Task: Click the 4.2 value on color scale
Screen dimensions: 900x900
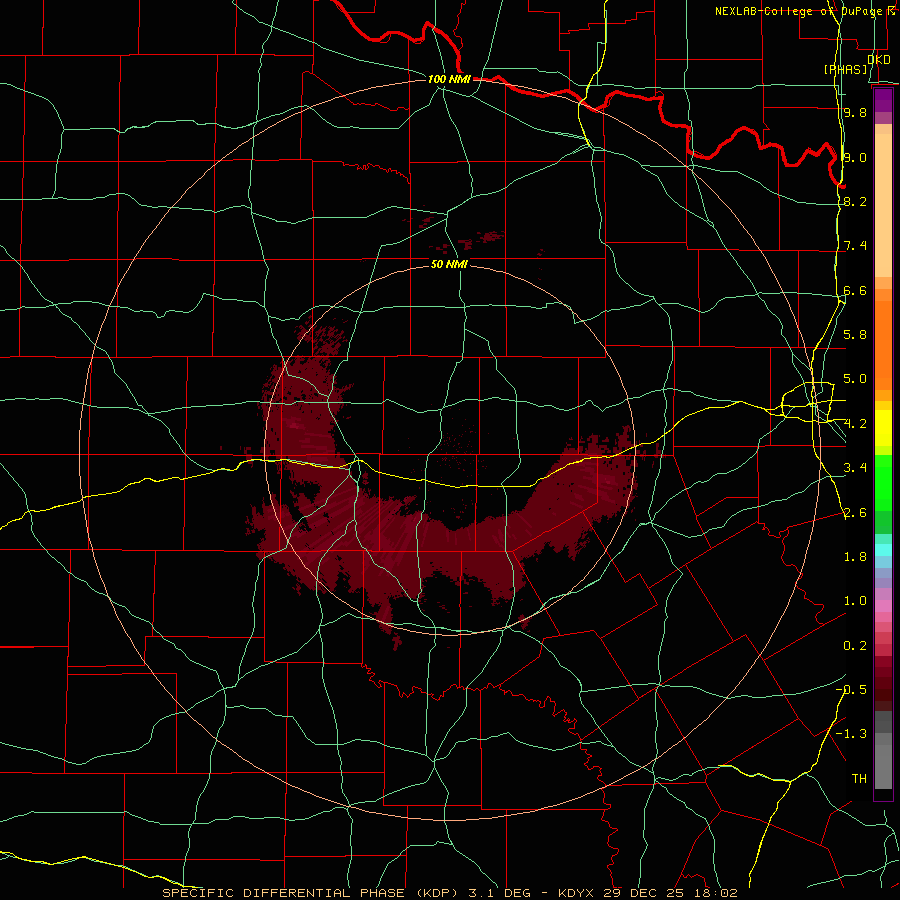Action: 855,424
